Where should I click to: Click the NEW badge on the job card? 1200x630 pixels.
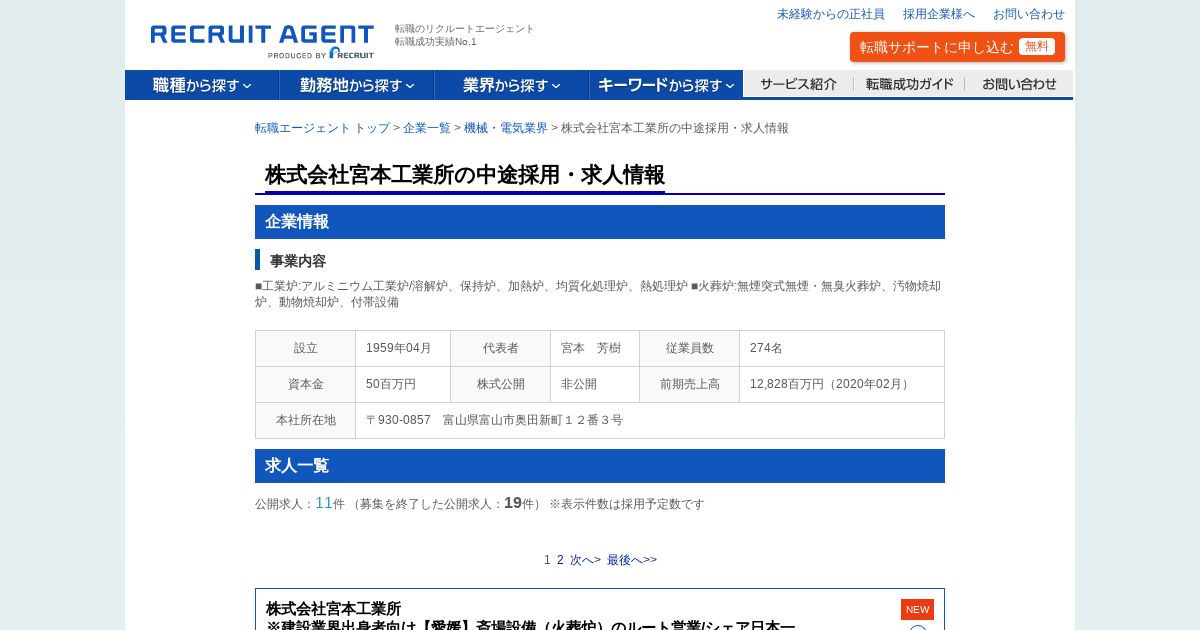(917, 609)
